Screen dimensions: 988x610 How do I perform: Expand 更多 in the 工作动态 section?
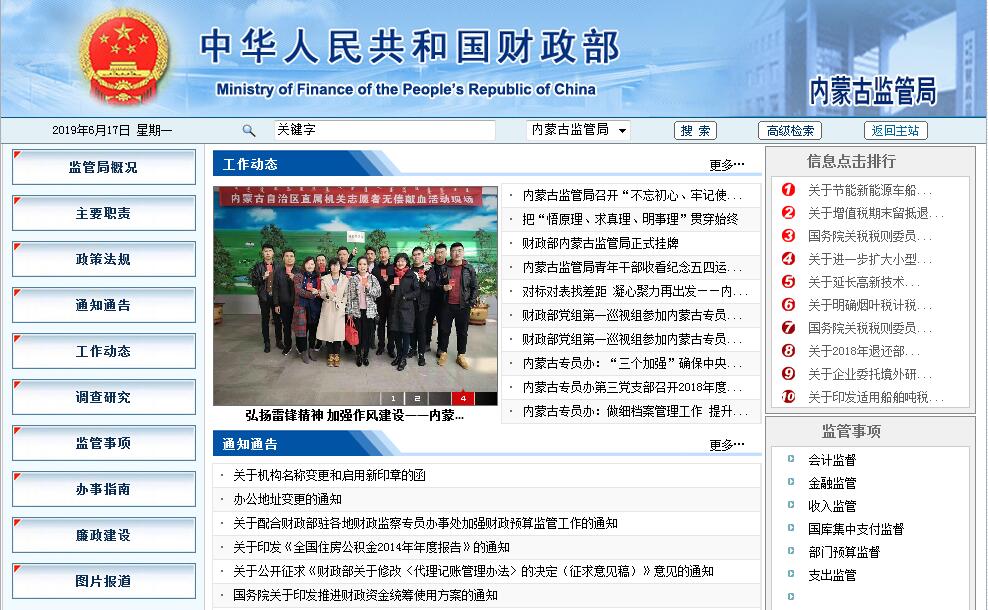(726, 165)
